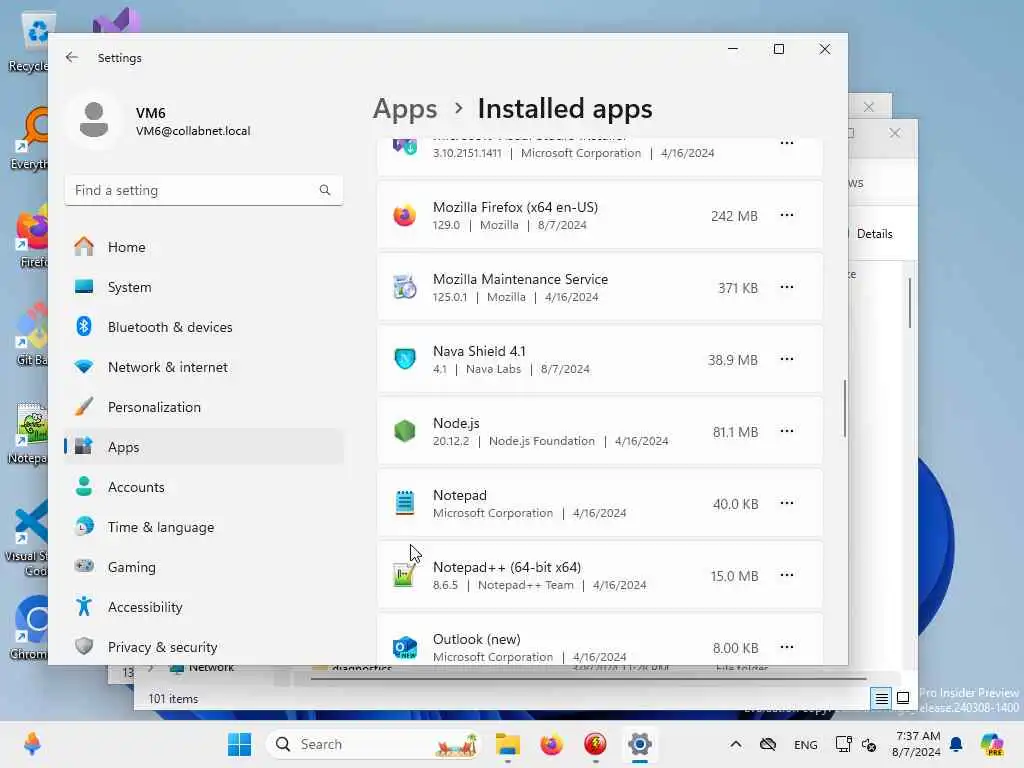Open more options for Mozilla Firefox
This screenshot has width=1024, height=768.
(787, 215)
